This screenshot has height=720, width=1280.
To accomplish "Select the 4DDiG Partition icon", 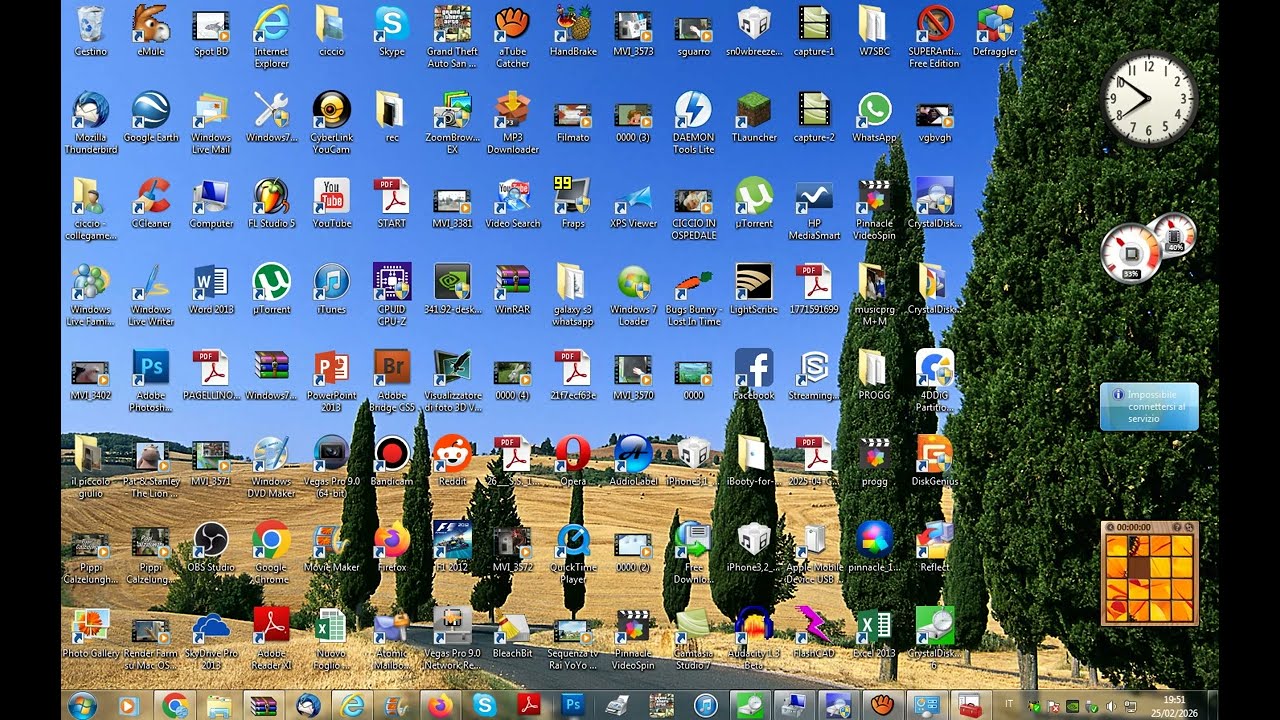I will point(934,380).
